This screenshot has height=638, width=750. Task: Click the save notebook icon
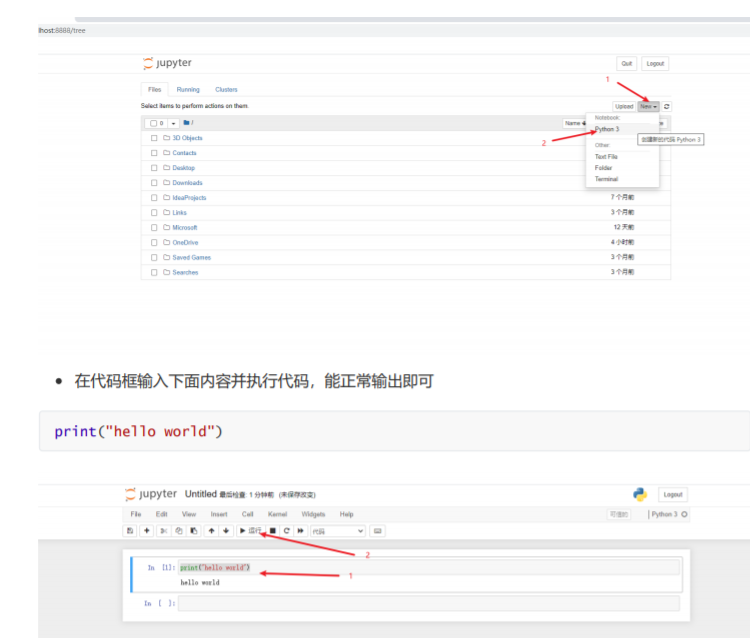(130, 531)
